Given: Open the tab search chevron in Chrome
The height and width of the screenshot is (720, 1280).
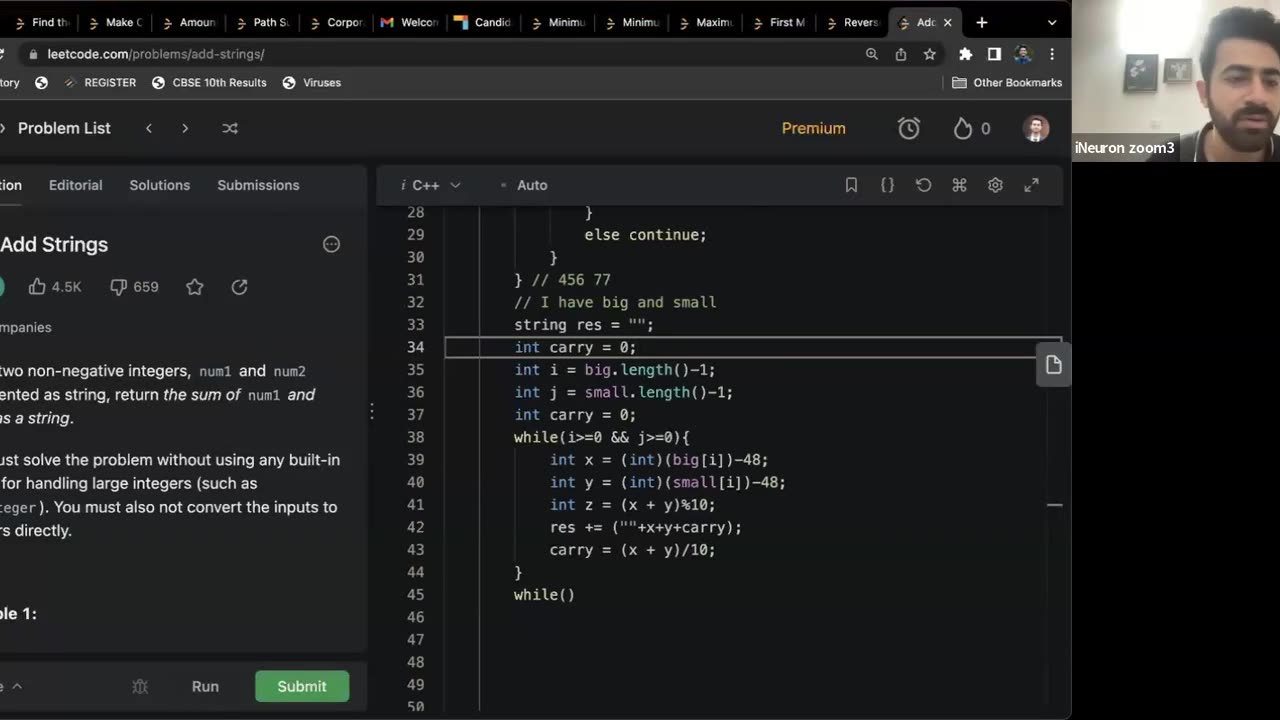Looking at the screenshot, I should (1051, 22).
